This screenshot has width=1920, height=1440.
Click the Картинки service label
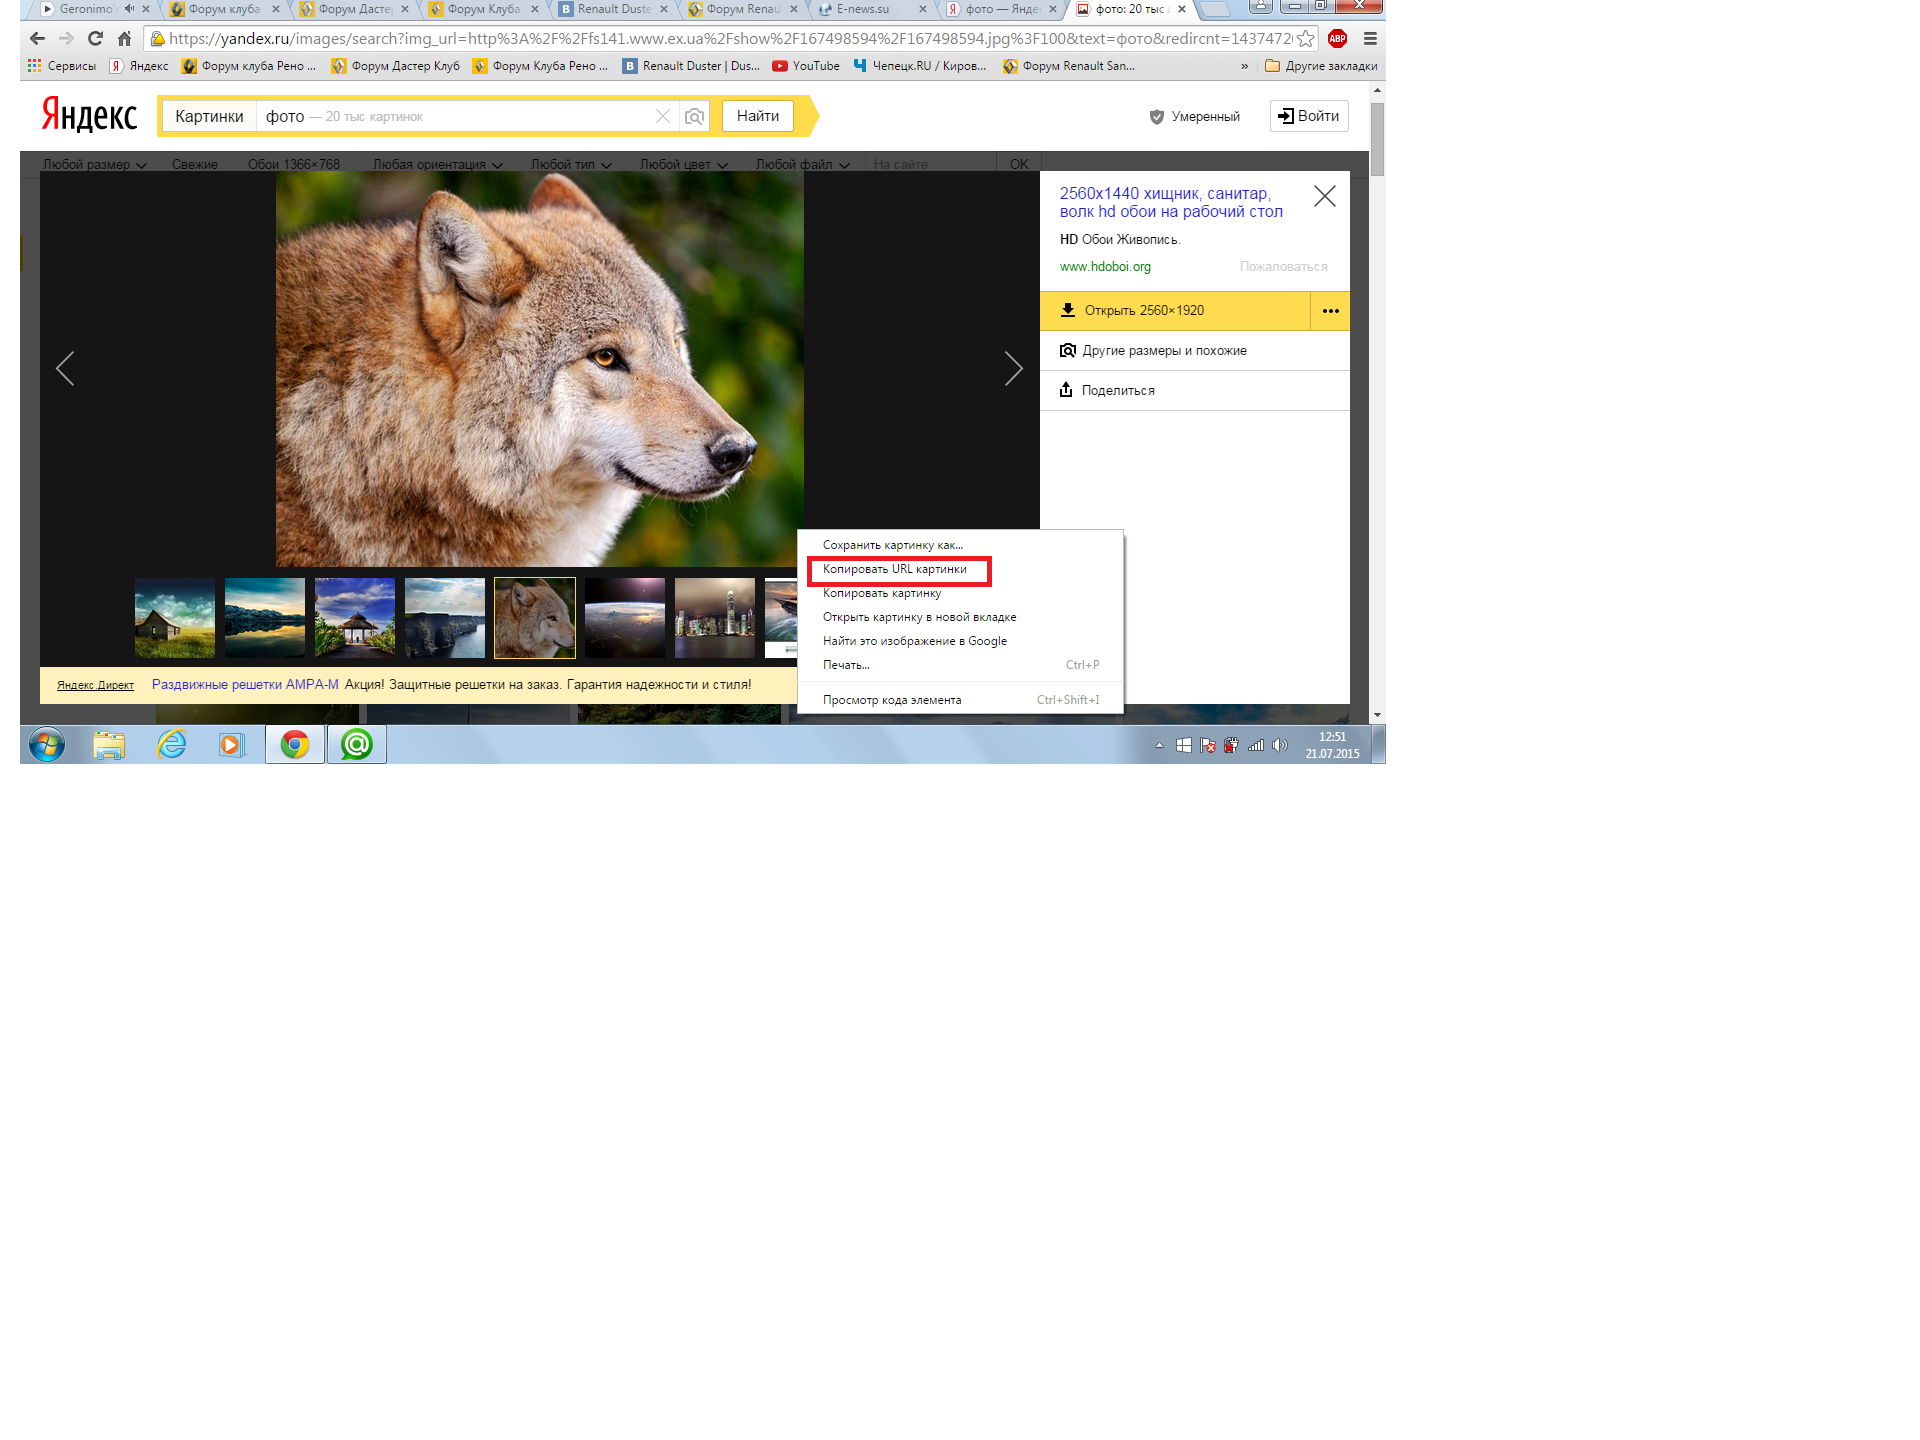[x=209, y=116]
